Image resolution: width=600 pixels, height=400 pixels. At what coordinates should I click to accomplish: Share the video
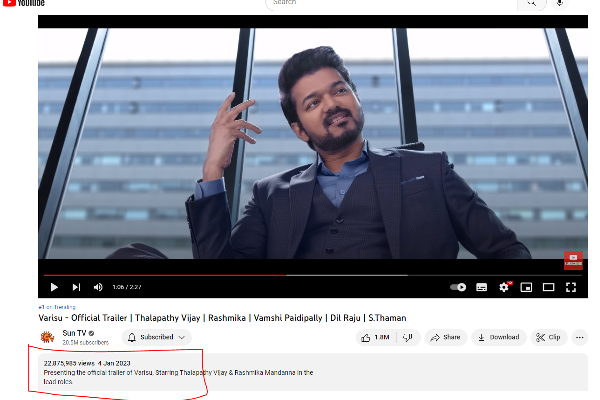point(446,337)
